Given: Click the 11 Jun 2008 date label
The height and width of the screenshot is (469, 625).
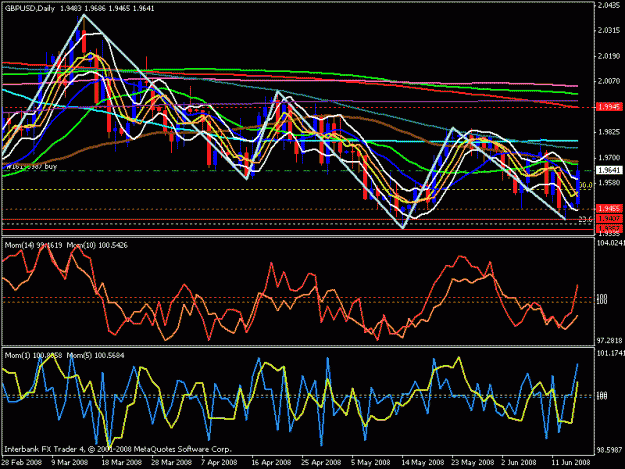Looking at the screenshot, I should 570,463.
